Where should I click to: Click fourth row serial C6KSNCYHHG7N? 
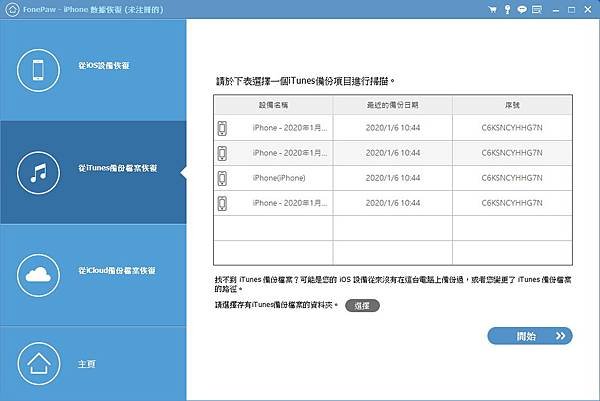point(512,203)
